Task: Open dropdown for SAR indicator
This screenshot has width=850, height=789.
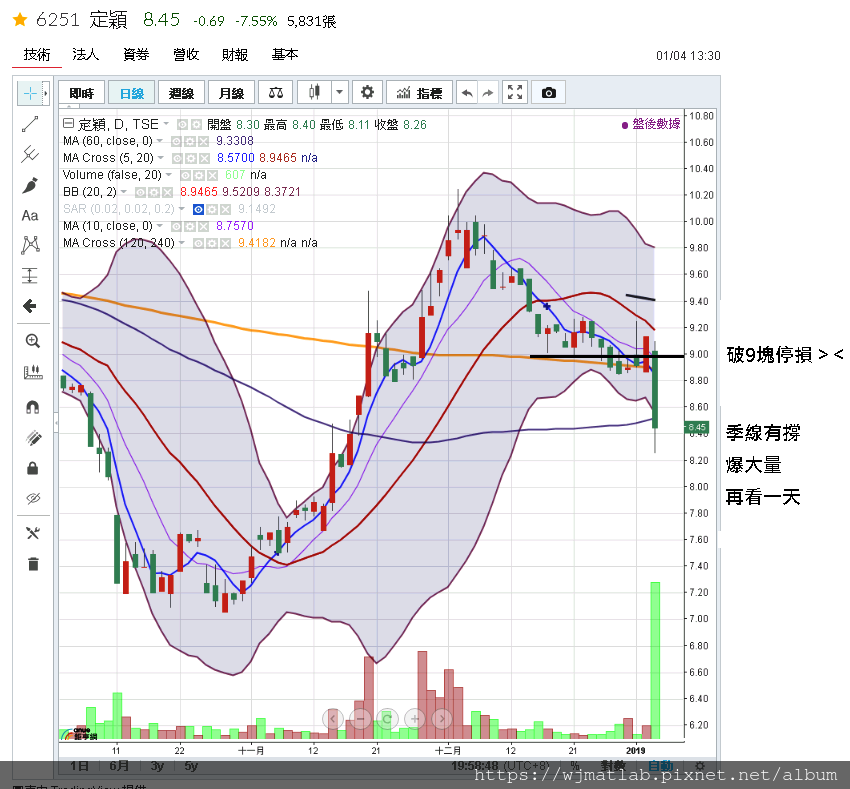Action: [x=182, y=209]
